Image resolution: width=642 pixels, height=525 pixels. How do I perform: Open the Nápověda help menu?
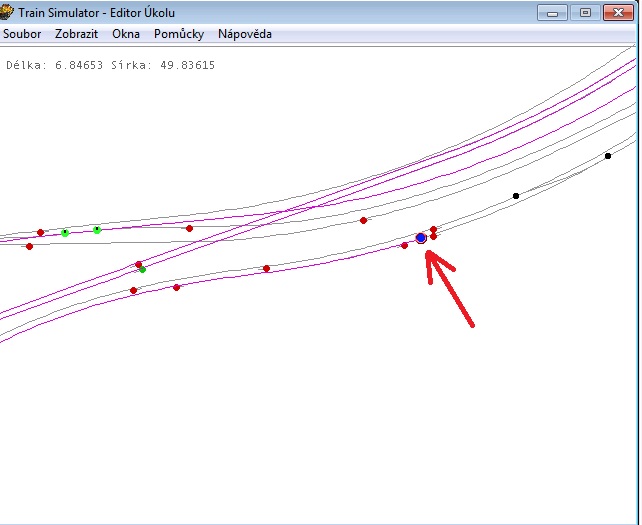coord(244,34)
